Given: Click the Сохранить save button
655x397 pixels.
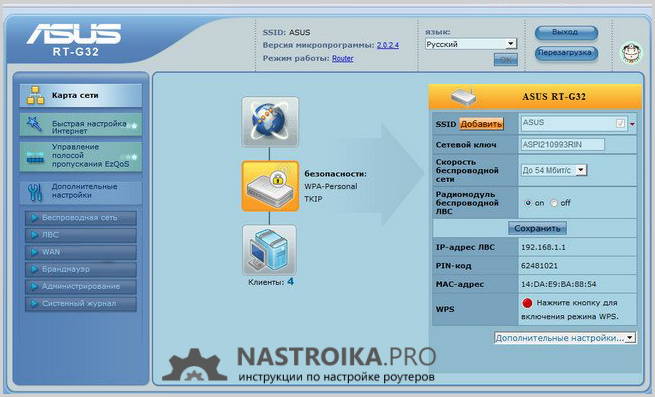Looking at the screenshot, I should (537, 228).
